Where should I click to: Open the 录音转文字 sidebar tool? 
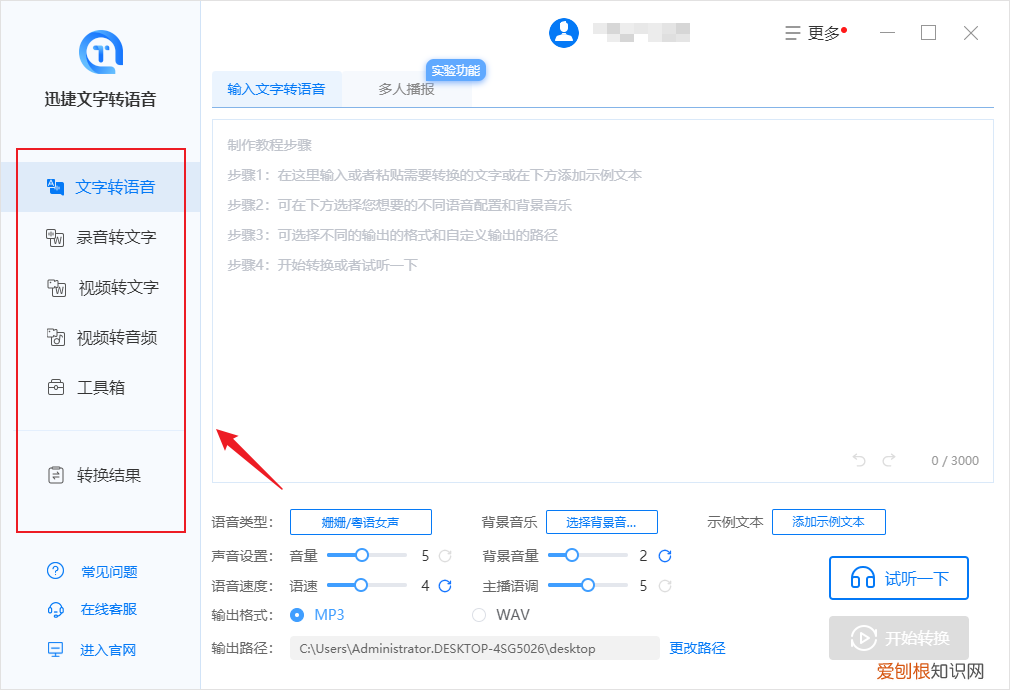(100, 237)
